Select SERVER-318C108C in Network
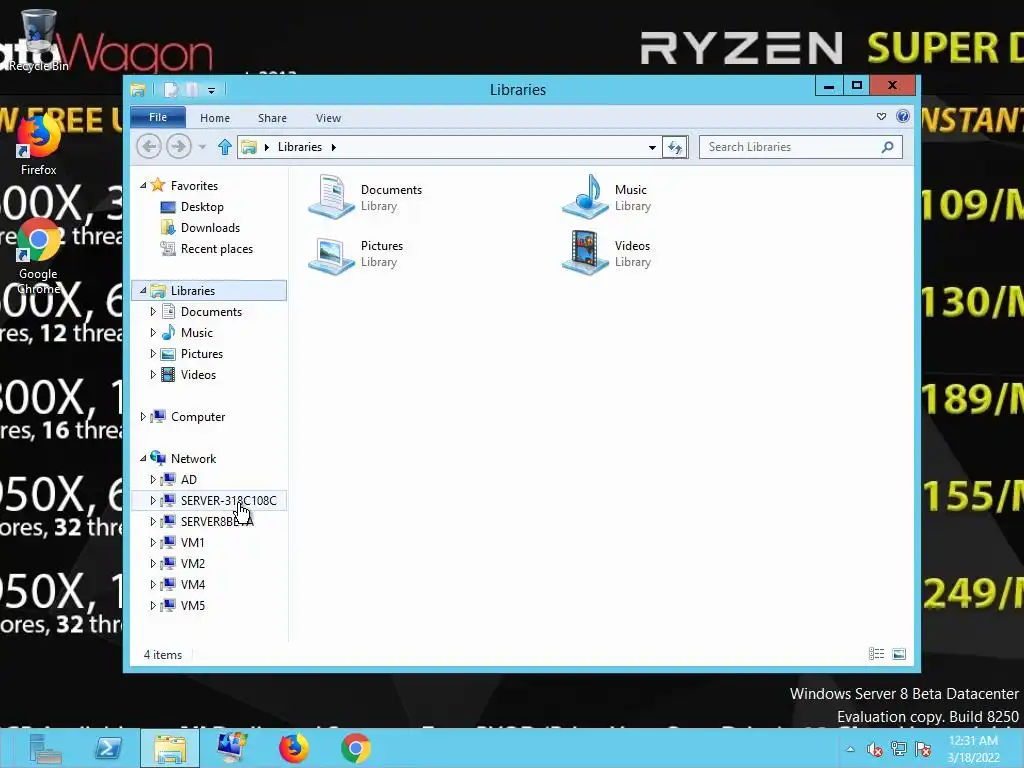Viewport: 1024px width, 768px height. 228,500
